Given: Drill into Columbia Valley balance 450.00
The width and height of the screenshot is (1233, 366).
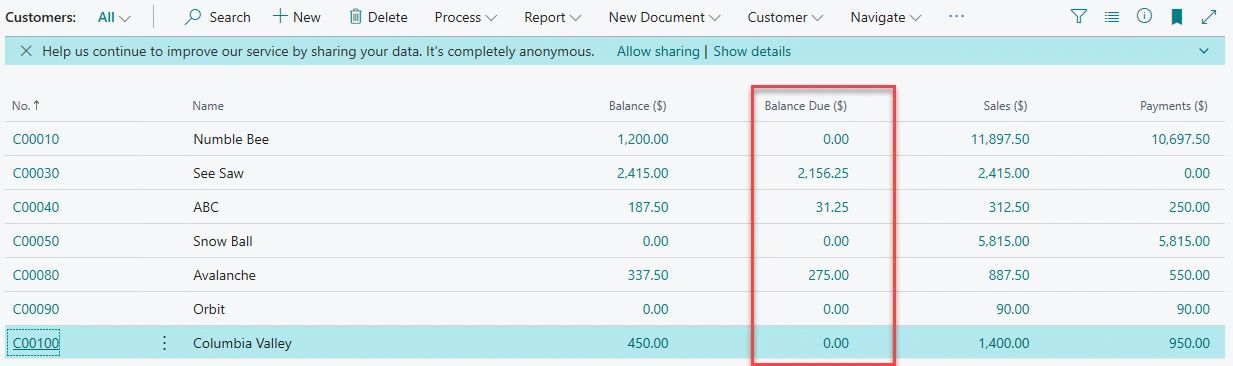Looking at the screenshot, I should pyautogui.click(x=649, y=343).
